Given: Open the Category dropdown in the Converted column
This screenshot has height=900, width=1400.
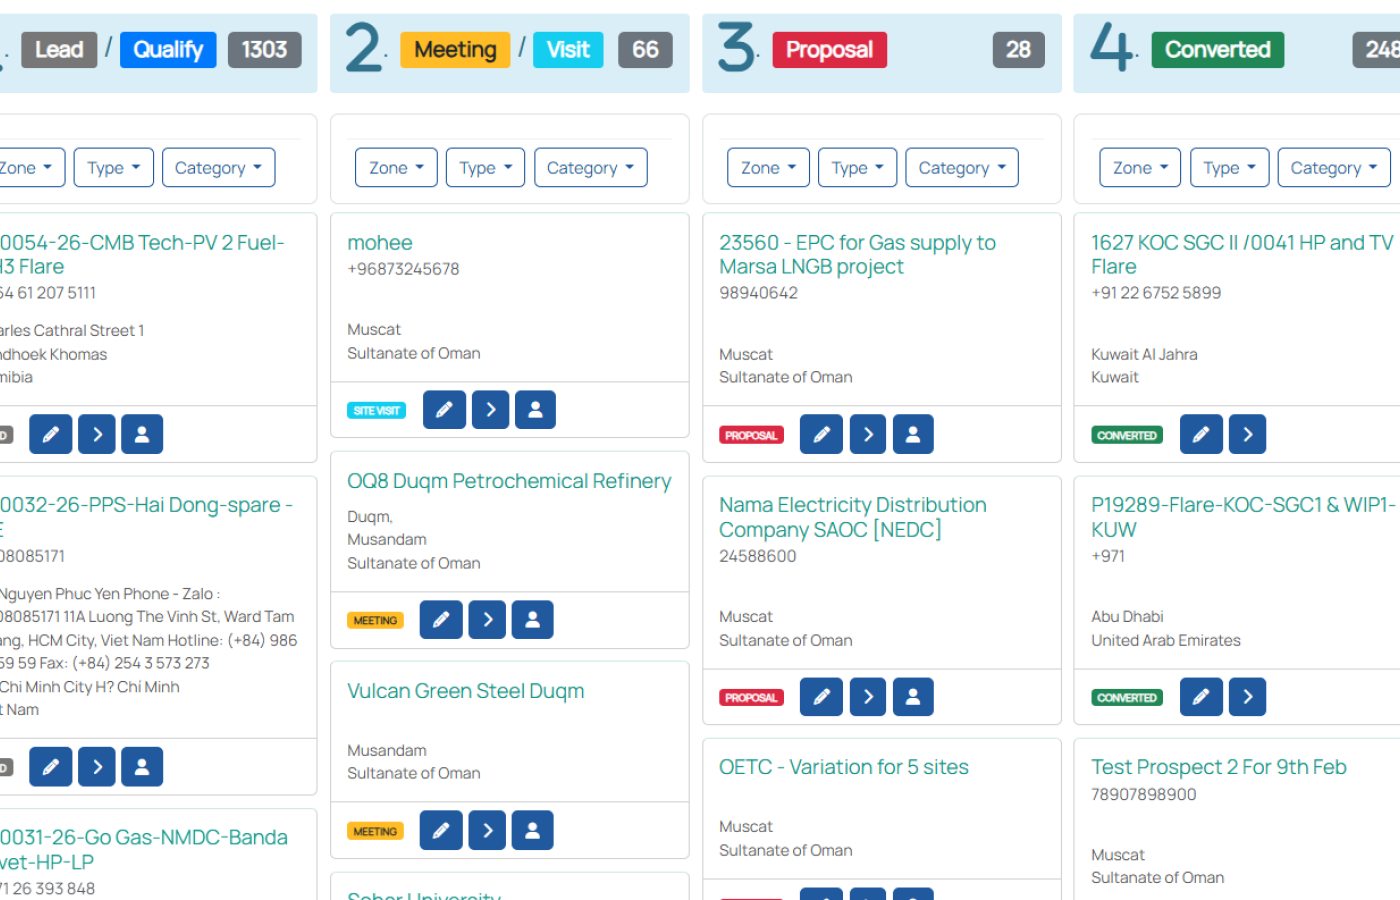Looking at the screenshot, I should tap(1334, 167).
